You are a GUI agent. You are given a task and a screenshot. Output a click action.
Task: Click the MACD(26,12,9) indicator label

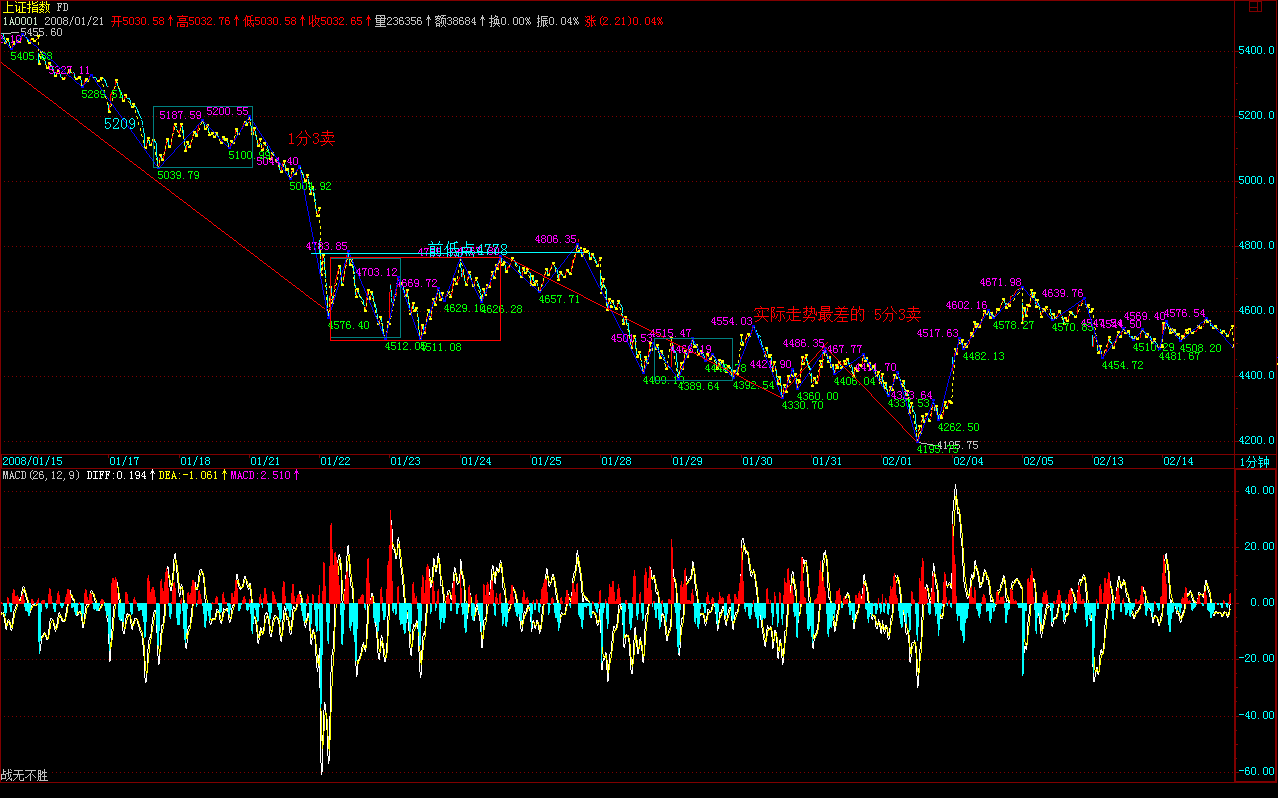(41, 475)
